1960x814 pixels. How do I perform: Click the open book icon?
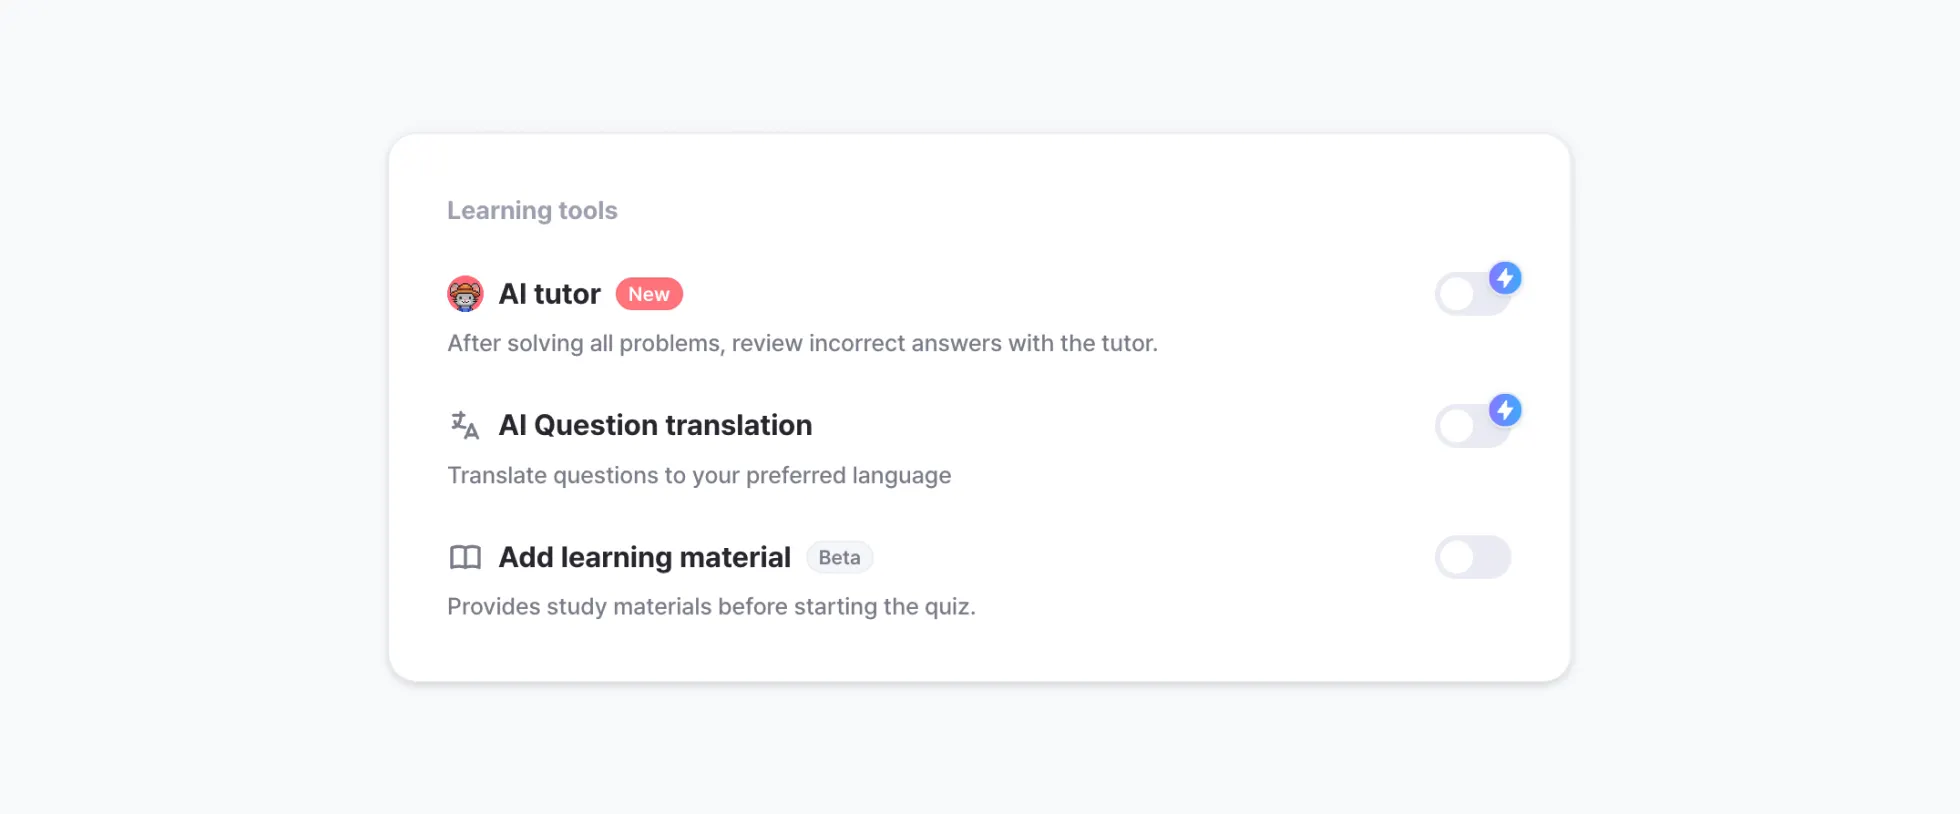[x=465, y=557]
